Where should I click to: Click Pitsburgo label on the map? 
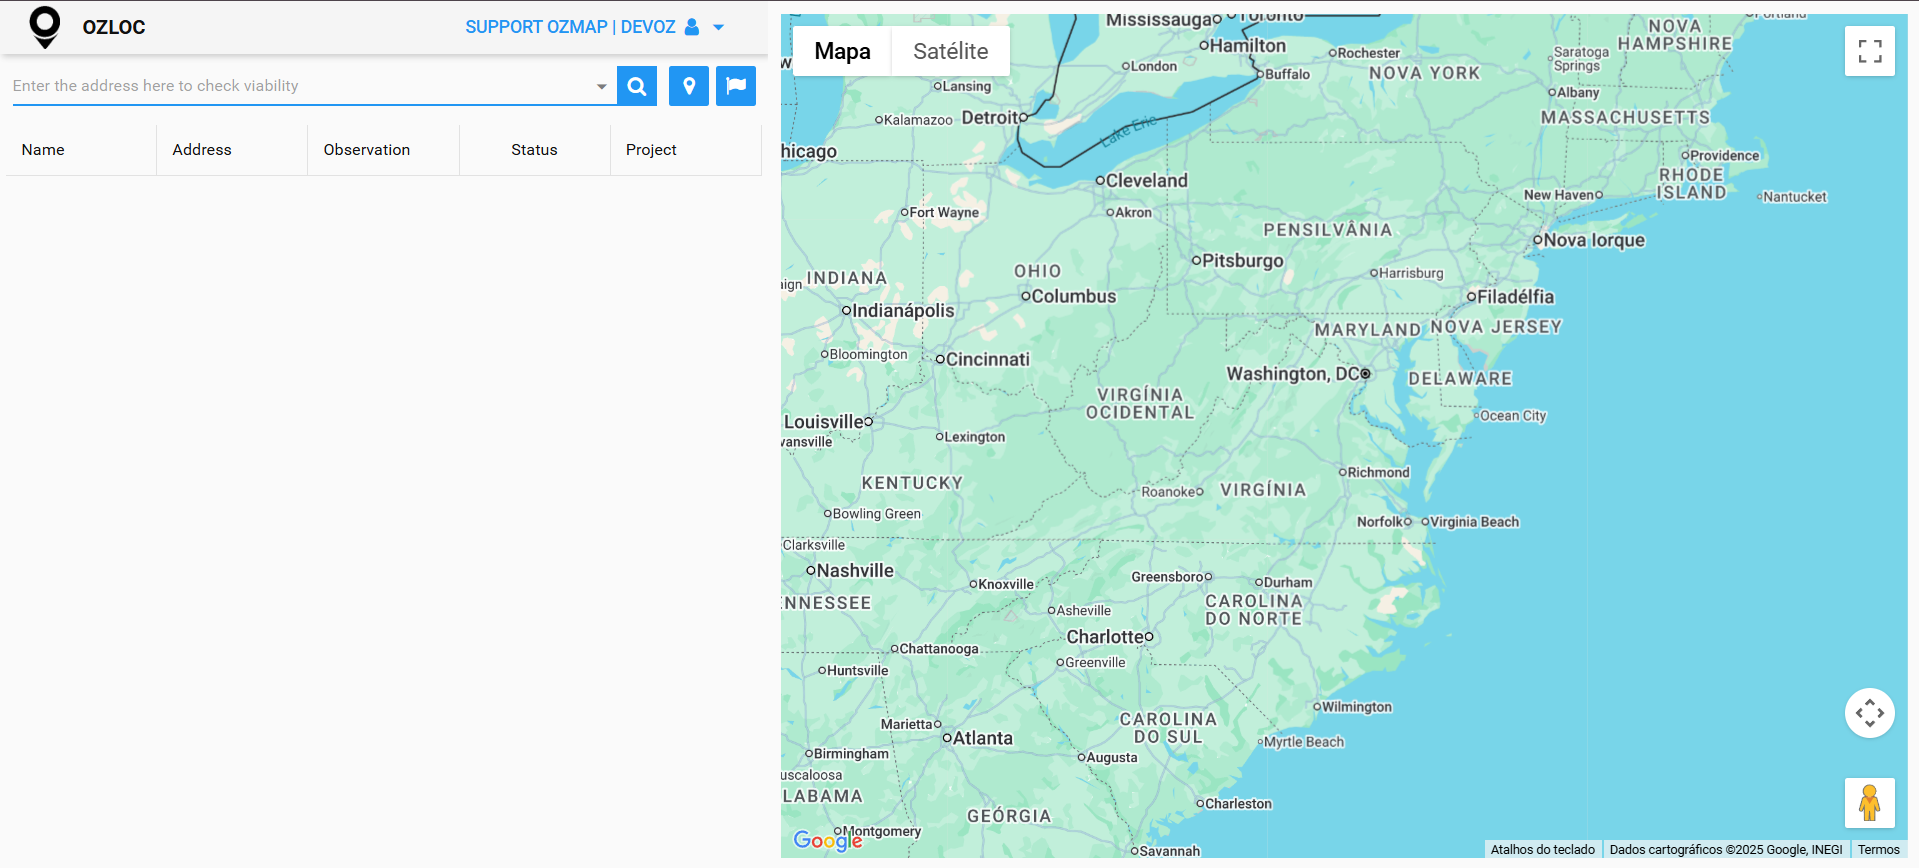tap(1242, 260)
